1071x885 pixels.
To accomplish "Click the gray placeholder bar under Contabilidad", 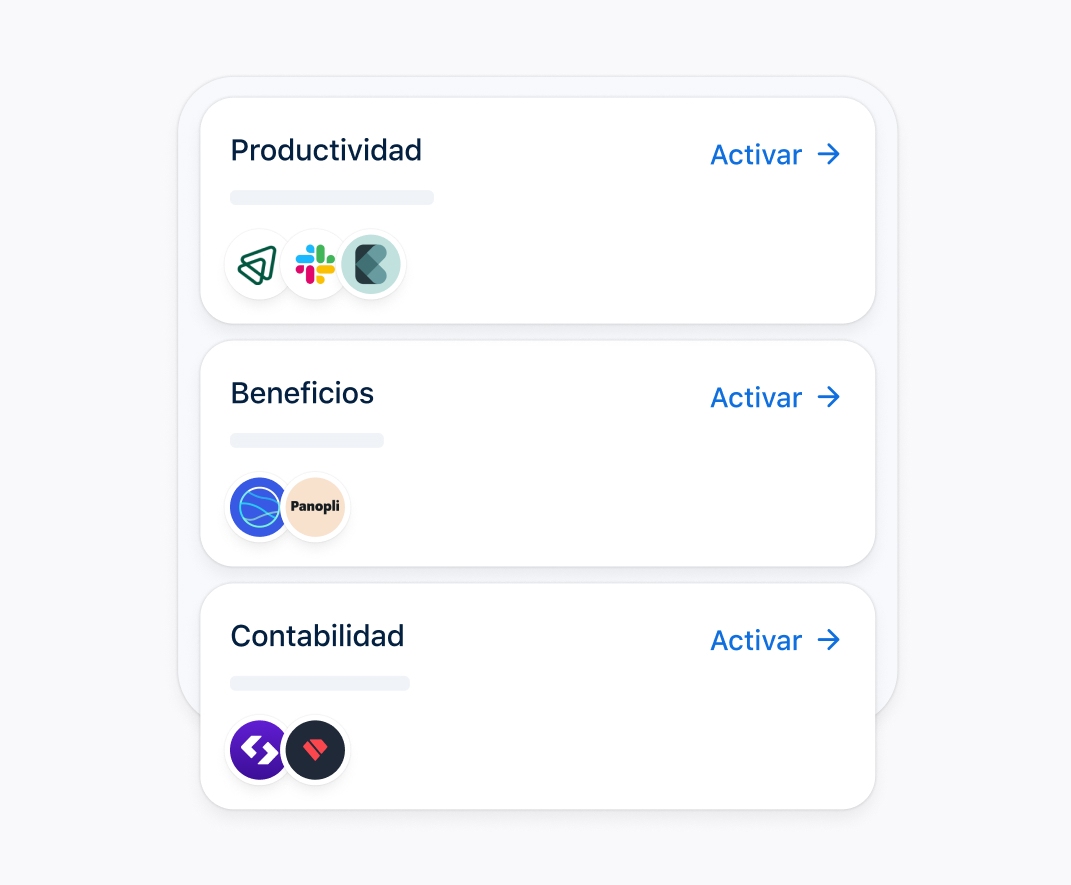I will (x=320, y=684).
